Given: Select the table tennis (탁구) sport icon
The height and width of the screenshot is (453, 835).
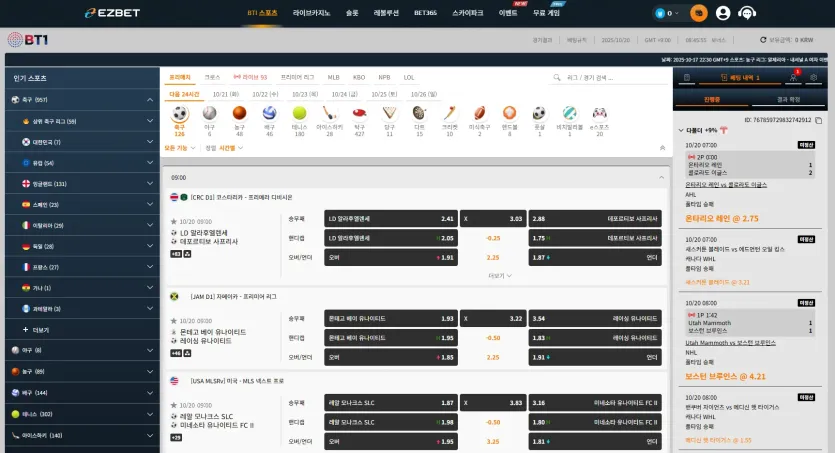Looking at the screenshot, I should (x=359, y=113).
